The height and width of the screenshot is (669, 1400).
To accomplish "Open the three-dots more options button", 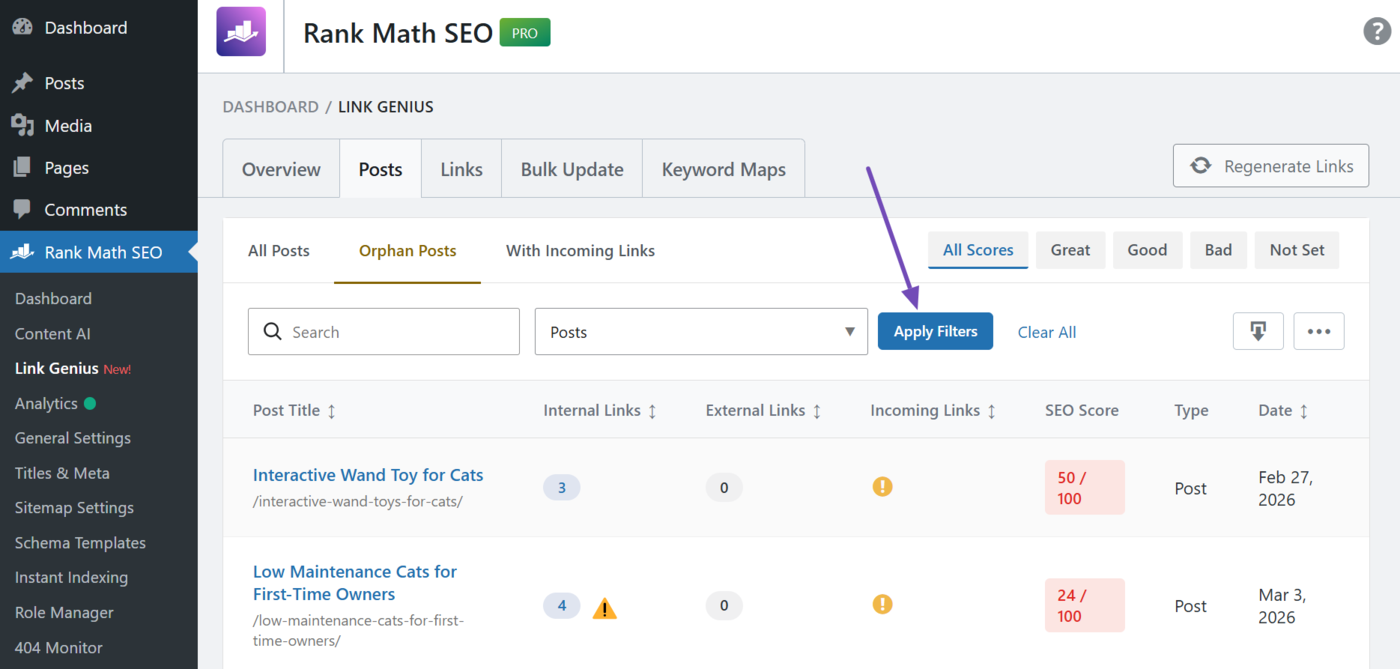I will [x=1319, y=331].
